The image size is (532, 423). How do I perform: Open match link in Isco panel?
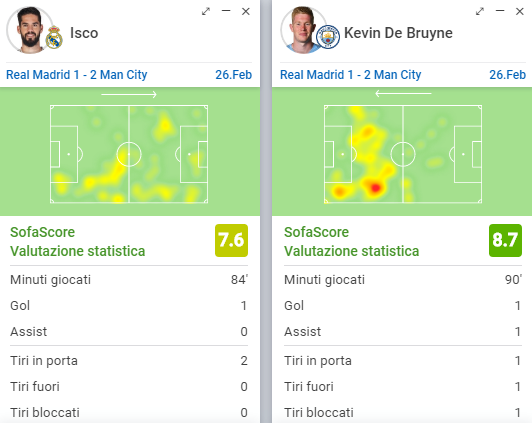coord(77,75)
